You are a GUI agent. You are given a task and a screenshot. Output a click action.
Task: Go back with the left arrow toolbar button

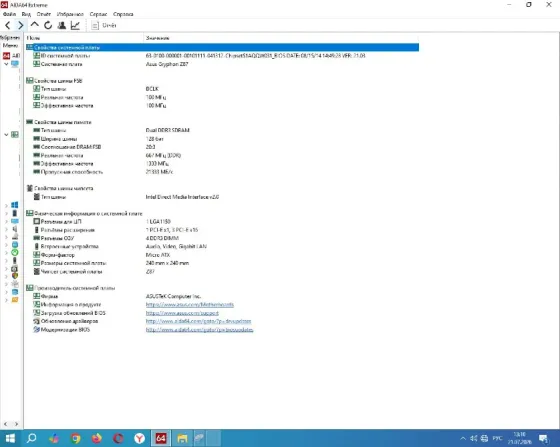8,25
